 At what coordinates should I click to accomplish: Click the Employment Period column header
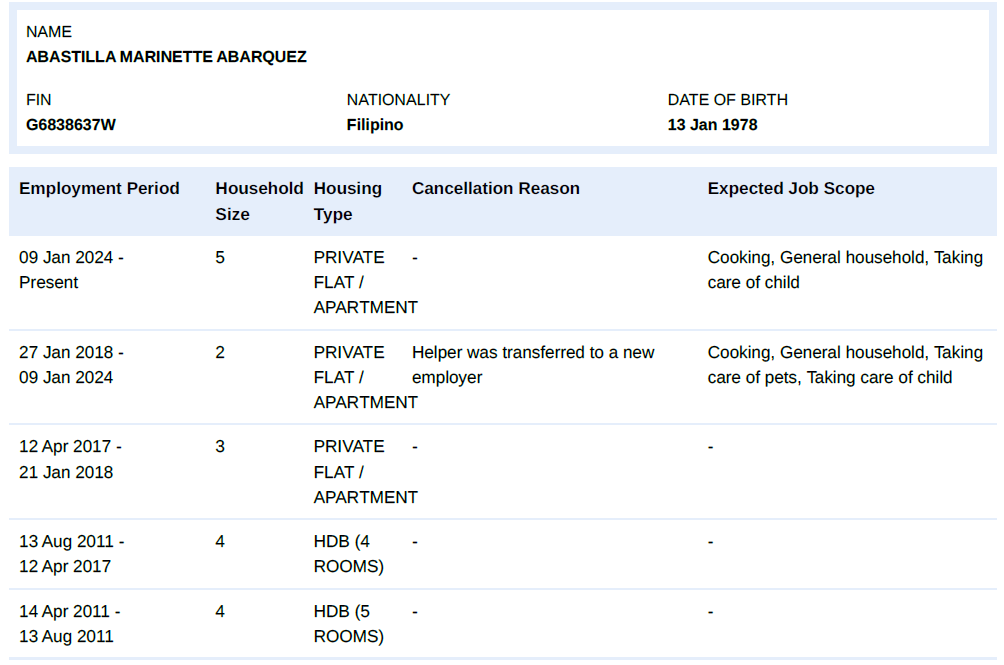(x=99, y=188)
